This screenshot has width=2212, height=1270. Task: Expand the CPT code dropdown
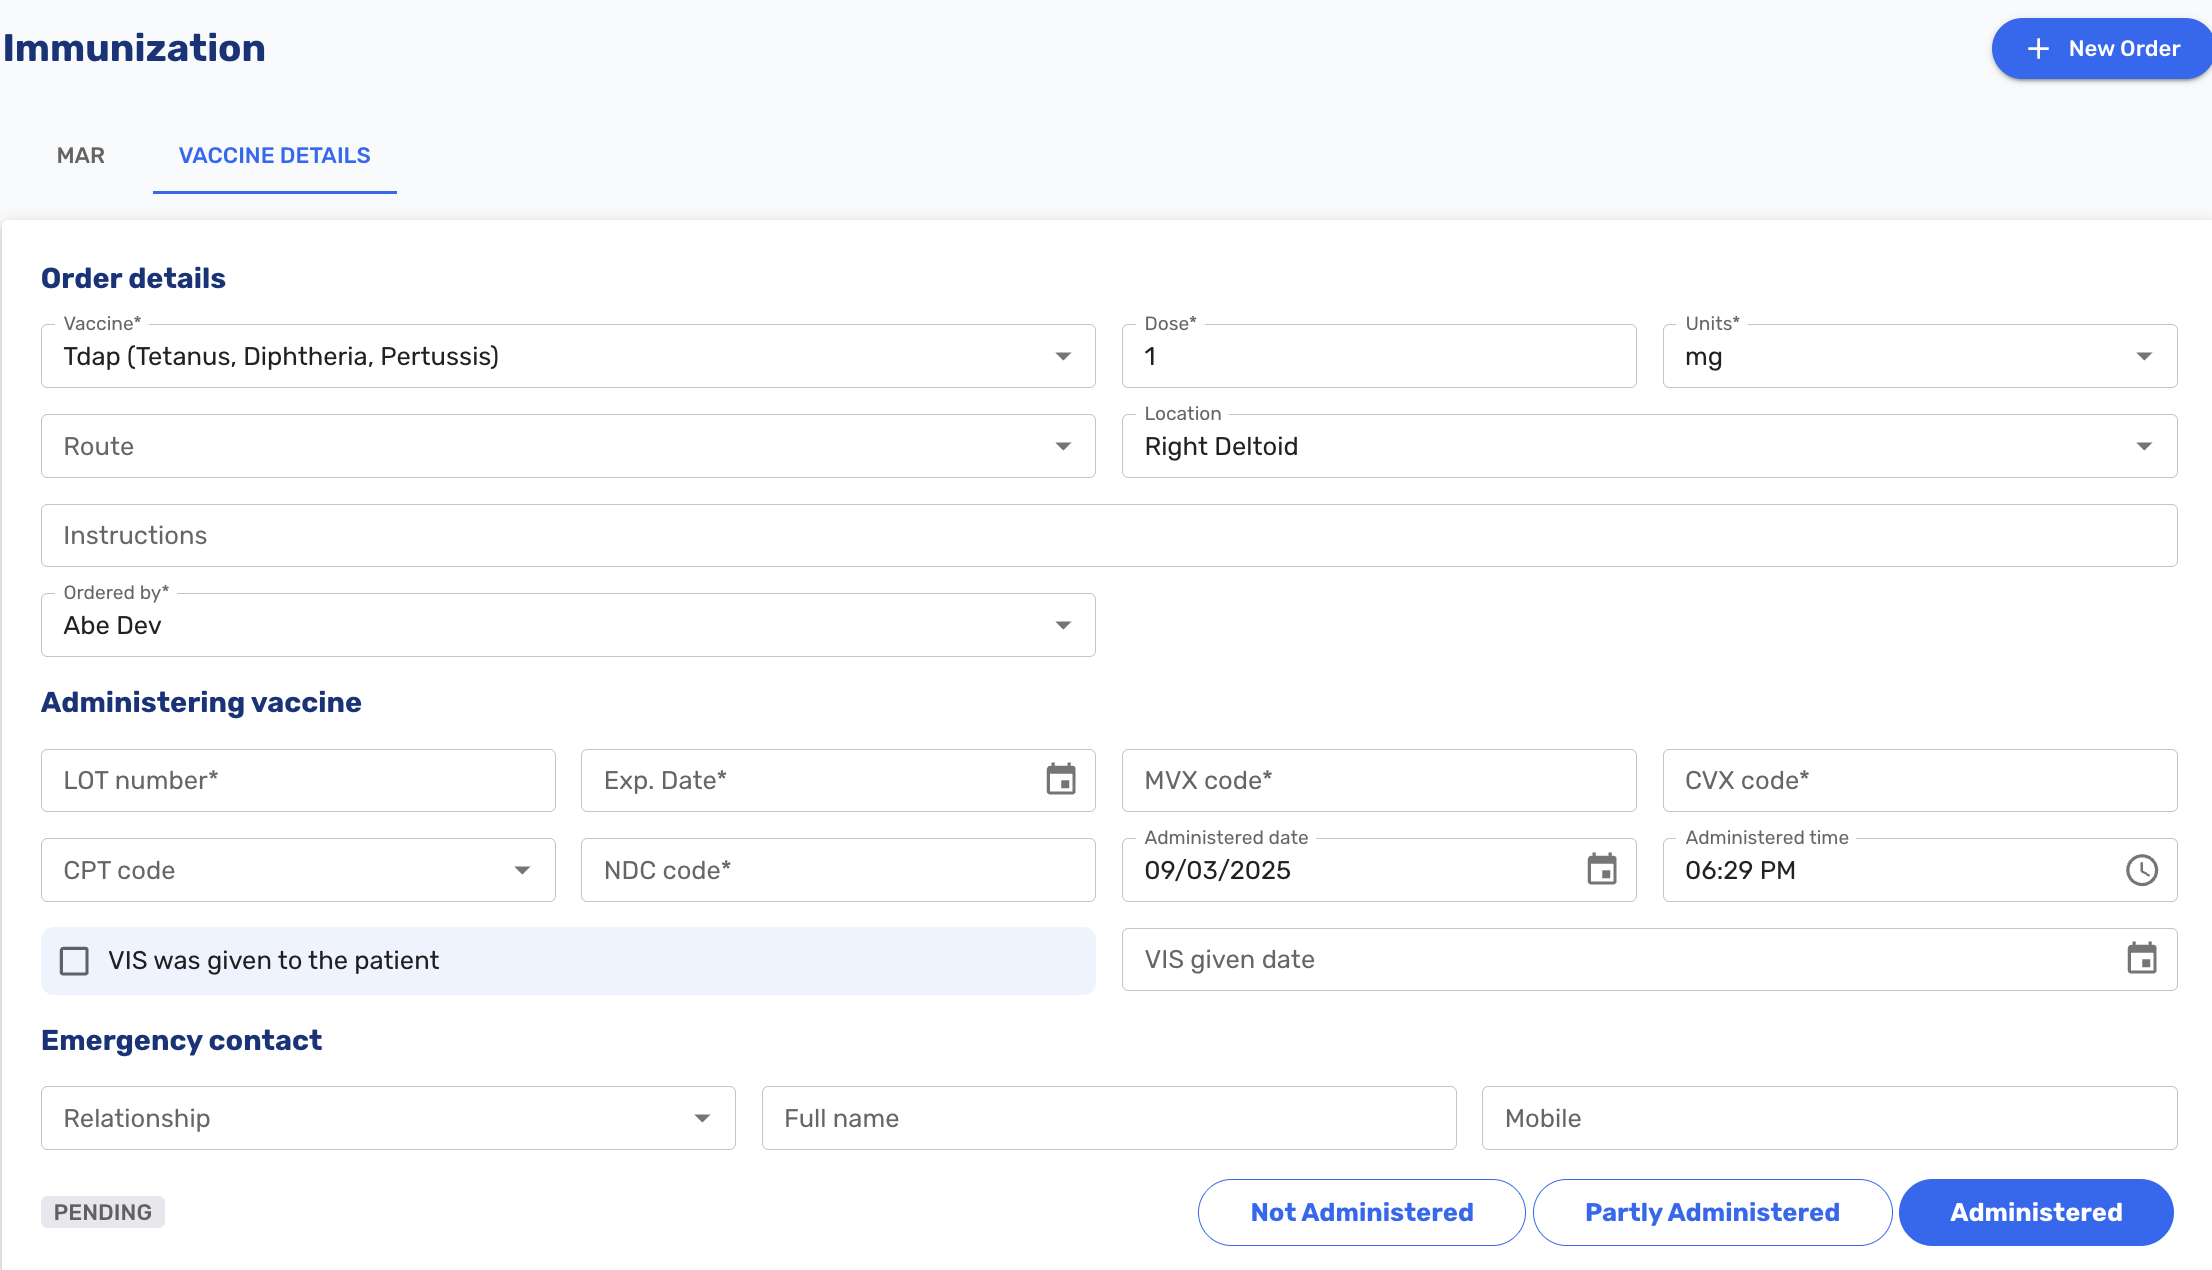tap(522, 871)
